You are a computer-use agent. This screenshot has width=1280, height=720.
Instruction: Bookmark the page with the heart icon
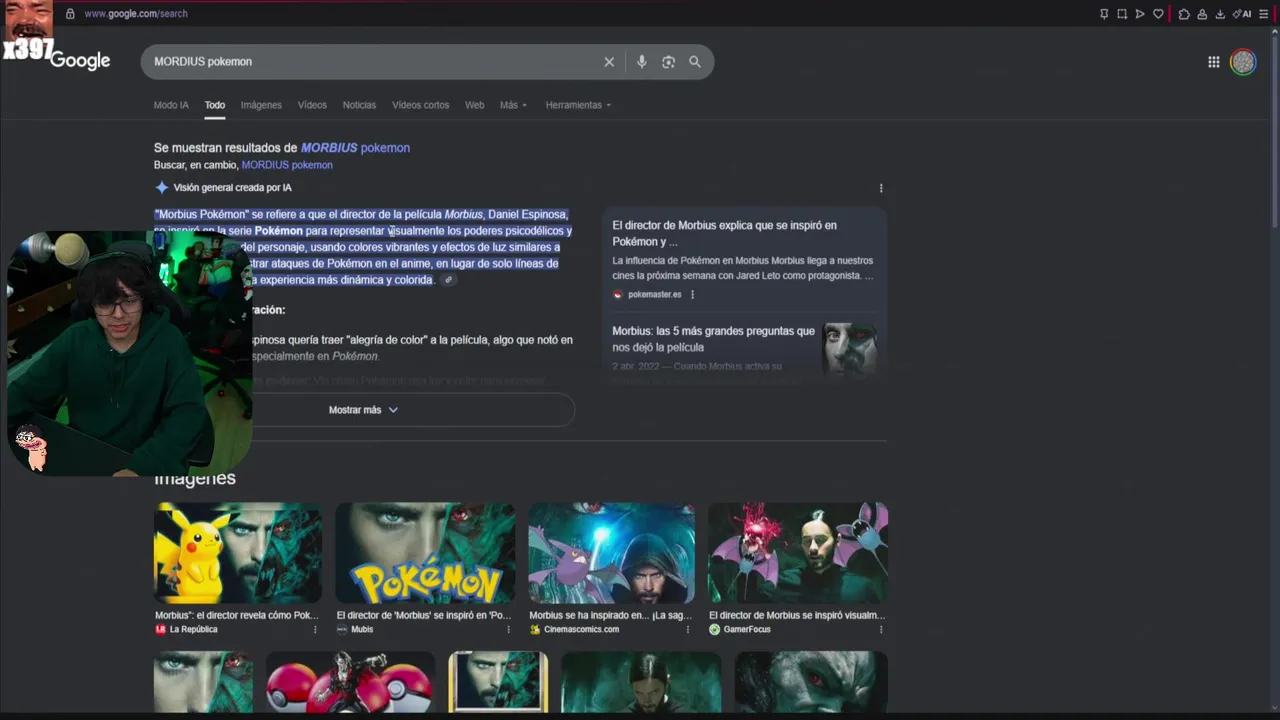pos(1158,14)
